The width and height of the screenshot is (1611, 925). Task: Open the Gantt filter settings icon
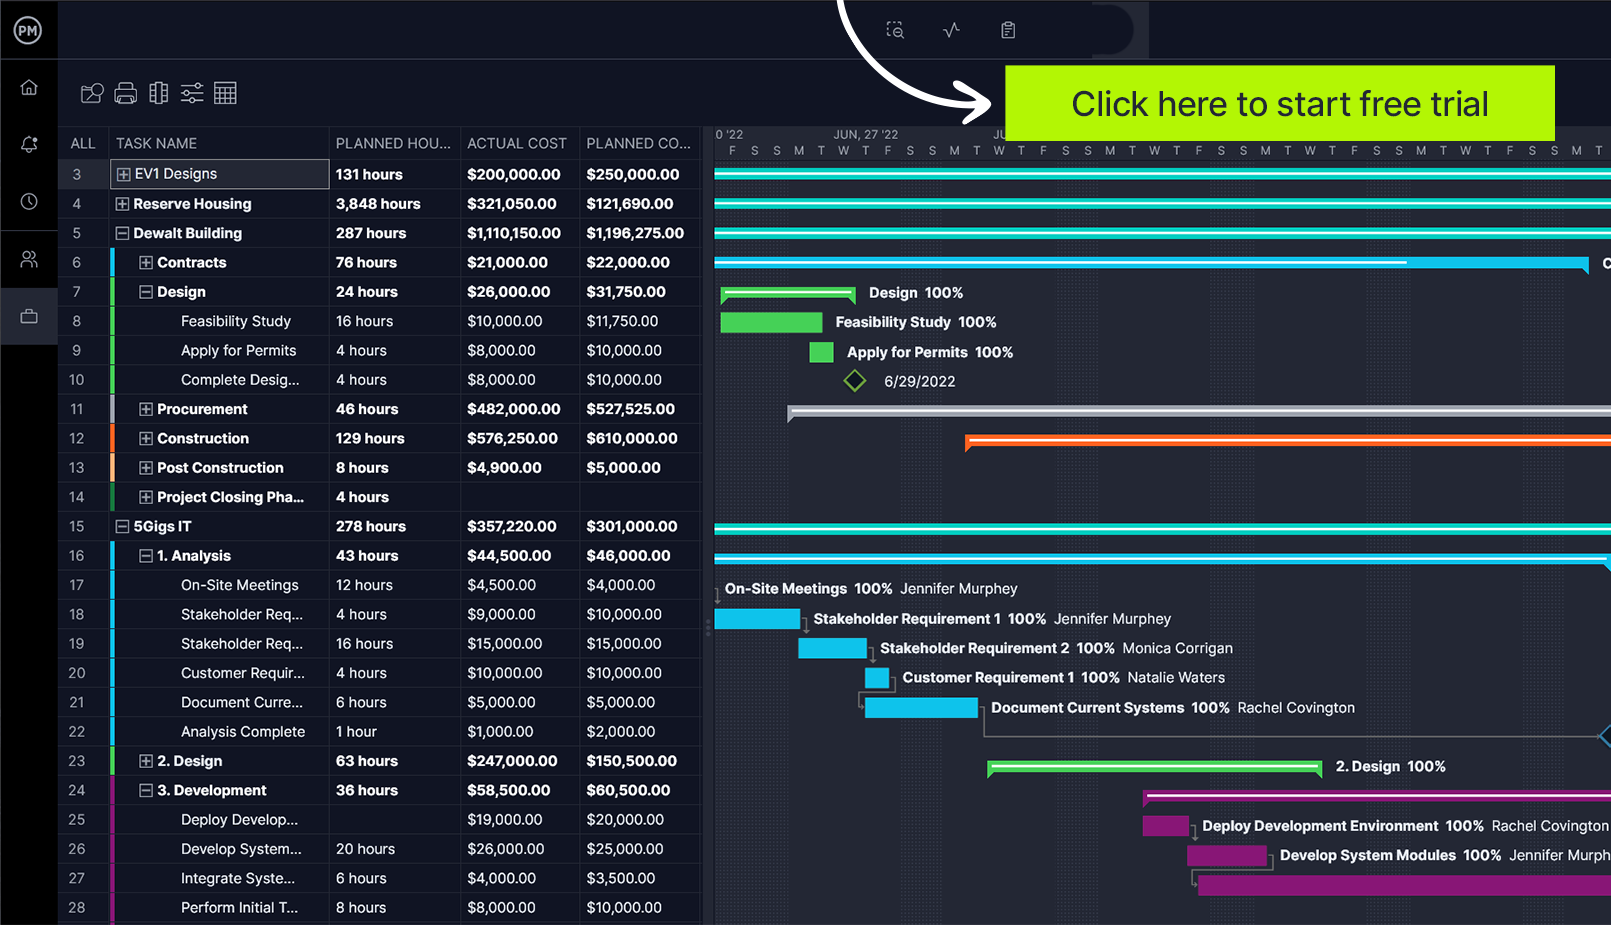191,92
